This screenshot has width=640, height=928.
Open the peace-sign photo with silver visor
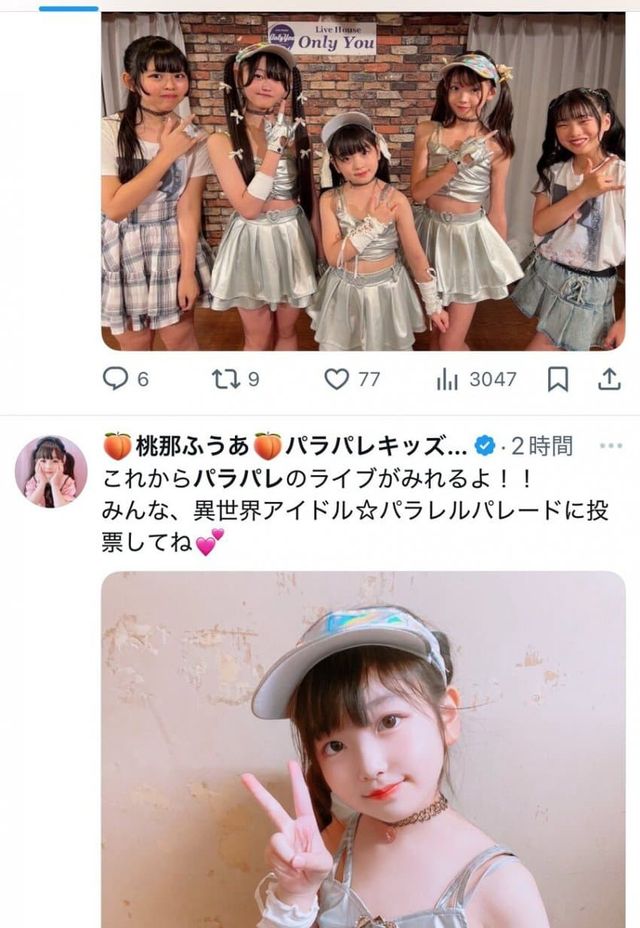363,749
